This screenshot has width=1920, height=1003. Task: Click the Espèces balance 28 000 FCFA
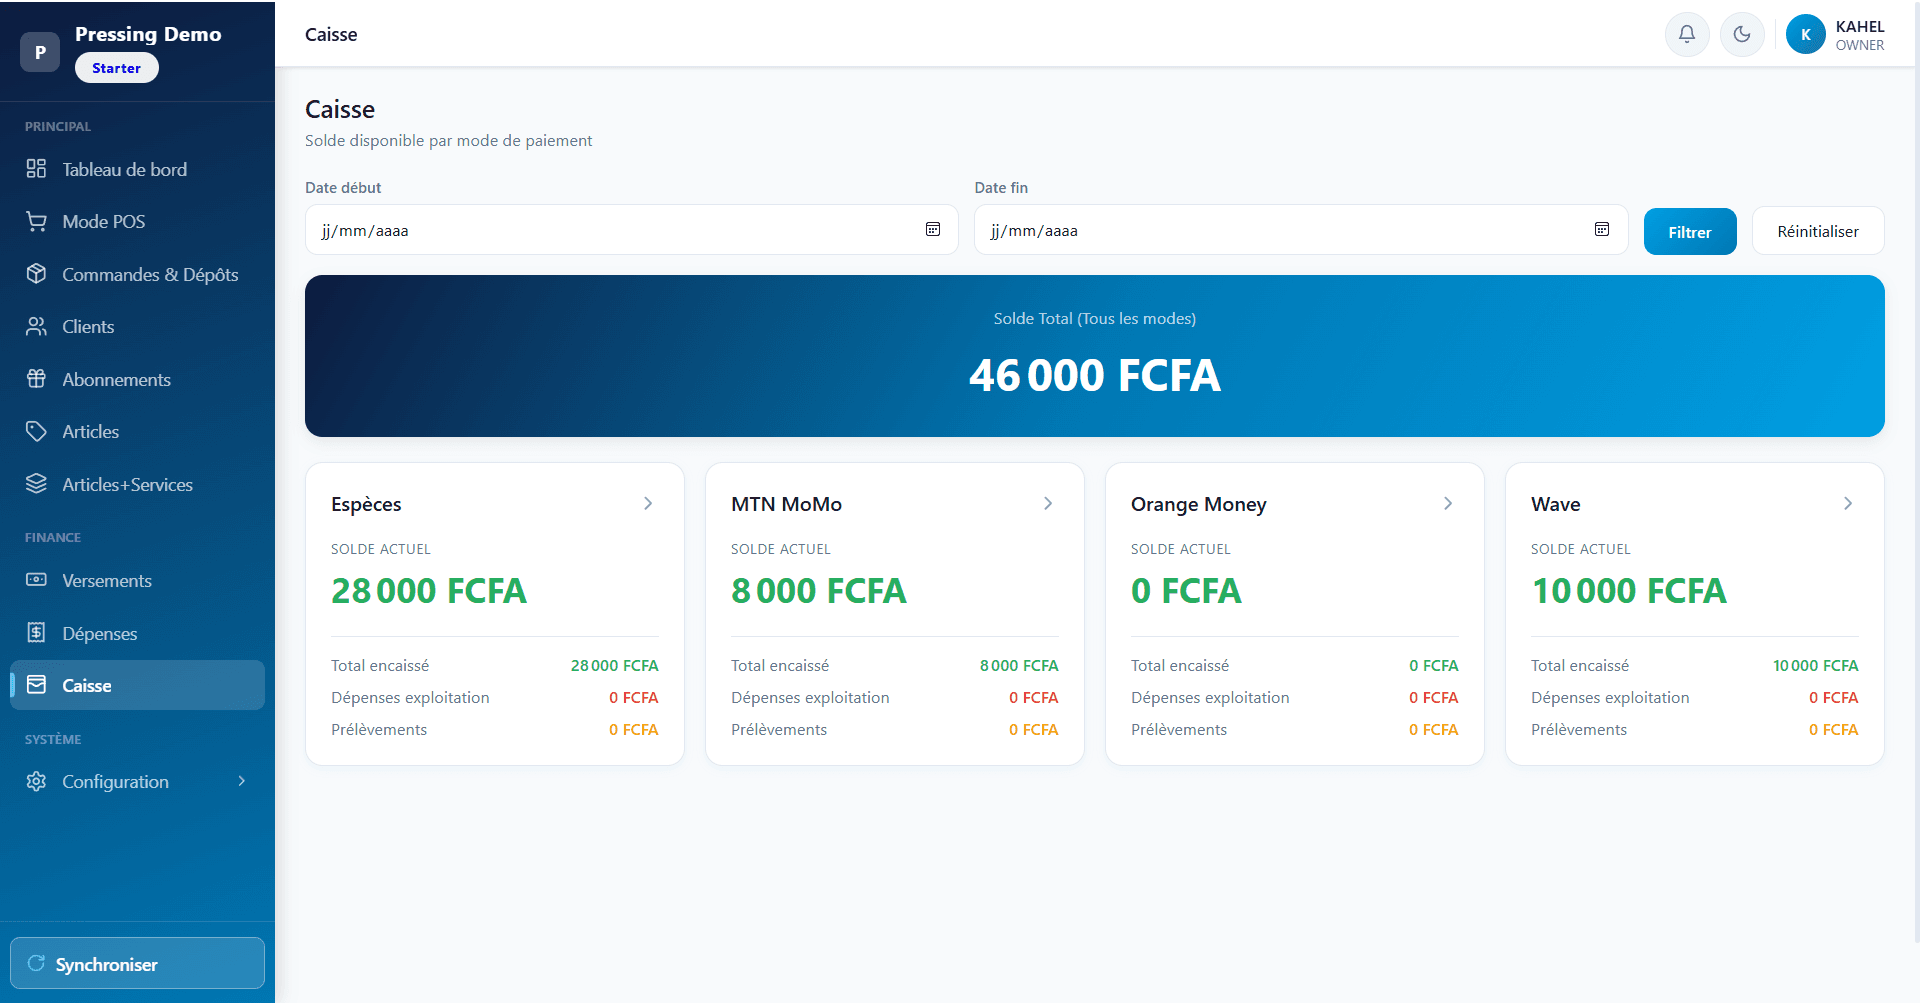(428, 591)
